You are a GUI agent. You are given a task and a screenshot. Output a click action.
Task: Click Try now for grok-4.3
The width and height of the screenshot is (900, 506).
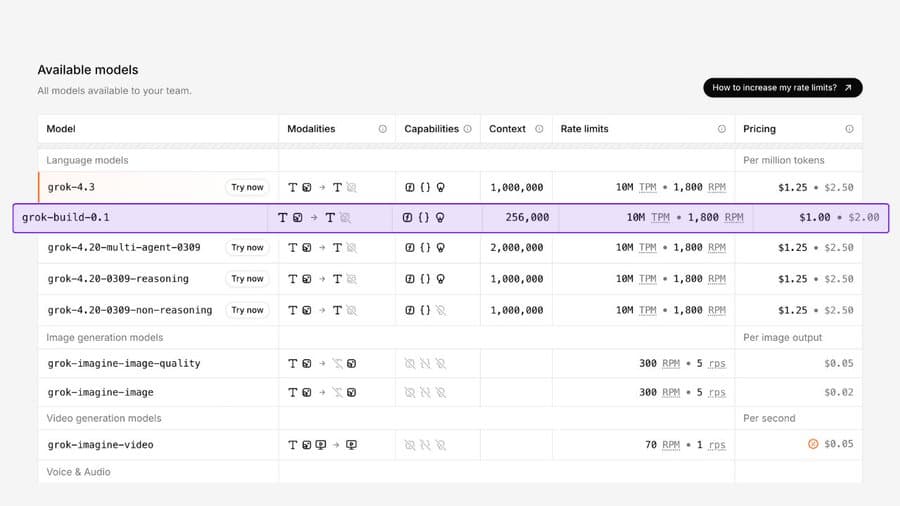click(x=247, y=188)
